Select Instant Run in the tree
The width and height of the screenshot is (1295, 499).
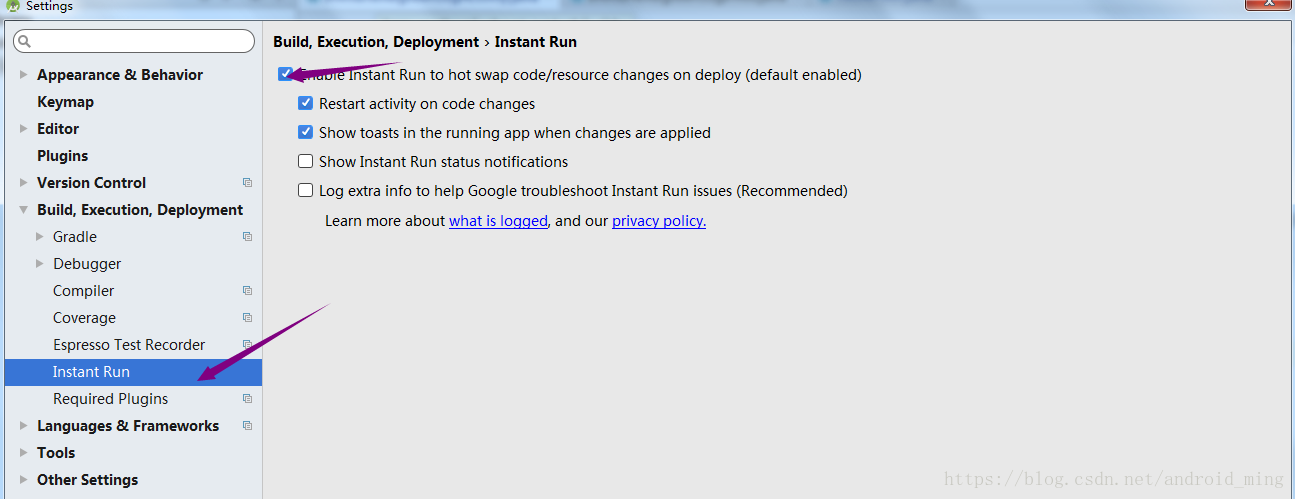(133, 372)
